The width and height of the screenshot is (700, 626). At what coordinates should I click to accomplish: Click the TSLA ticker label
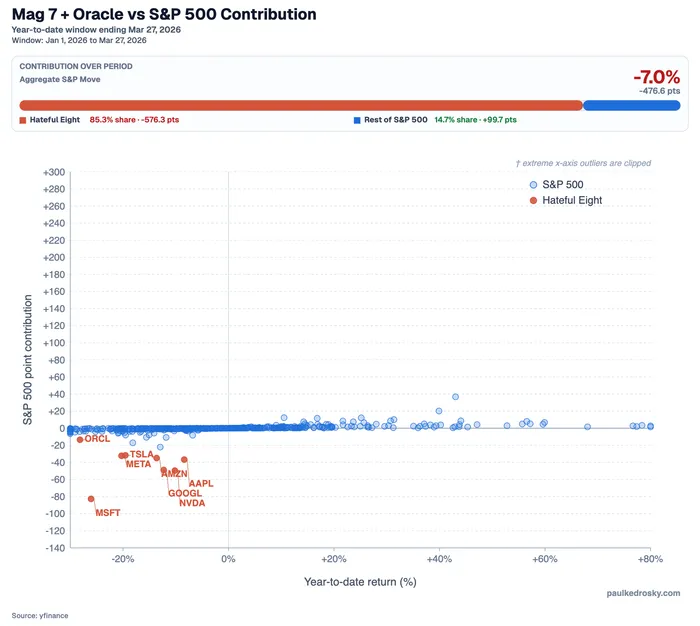[x=142, y=455]
